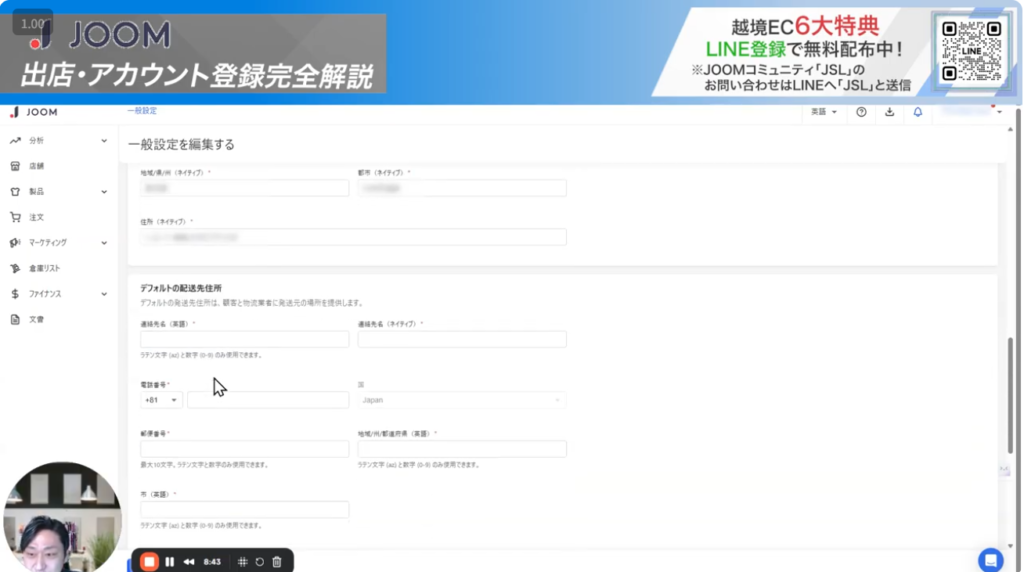Click the Store (店舗) shop icon
The image size is (1024, 572).
15,166
